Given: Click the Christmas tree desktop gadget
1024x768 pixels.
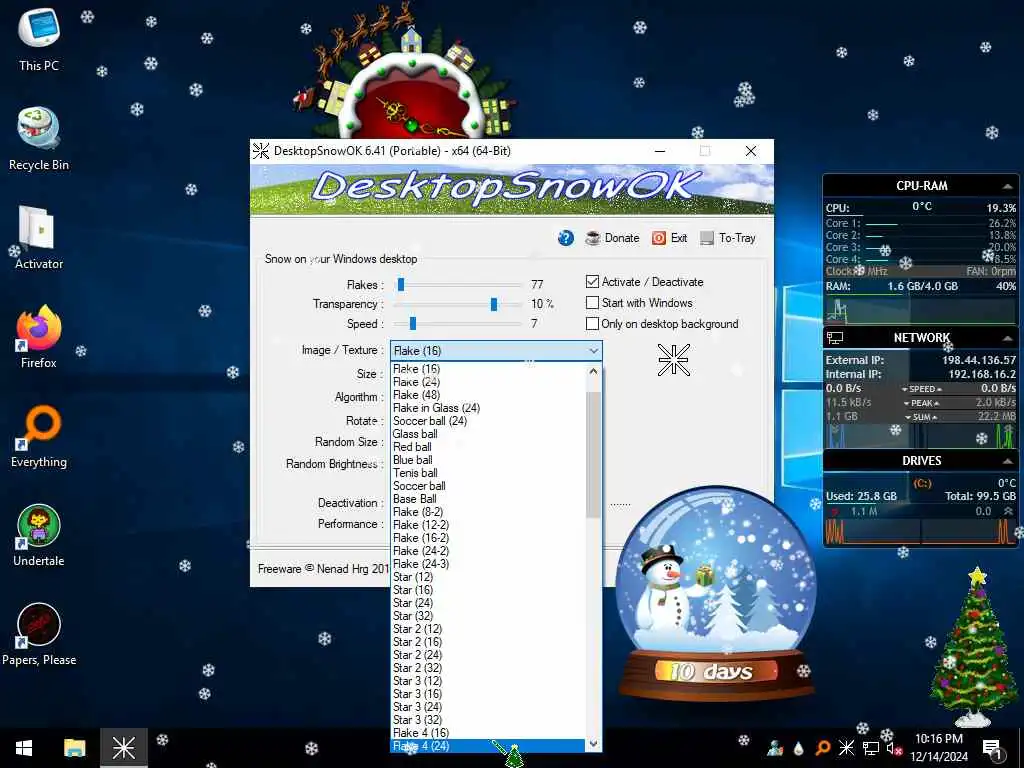Looking at the screenshot, I should point(973,647).
